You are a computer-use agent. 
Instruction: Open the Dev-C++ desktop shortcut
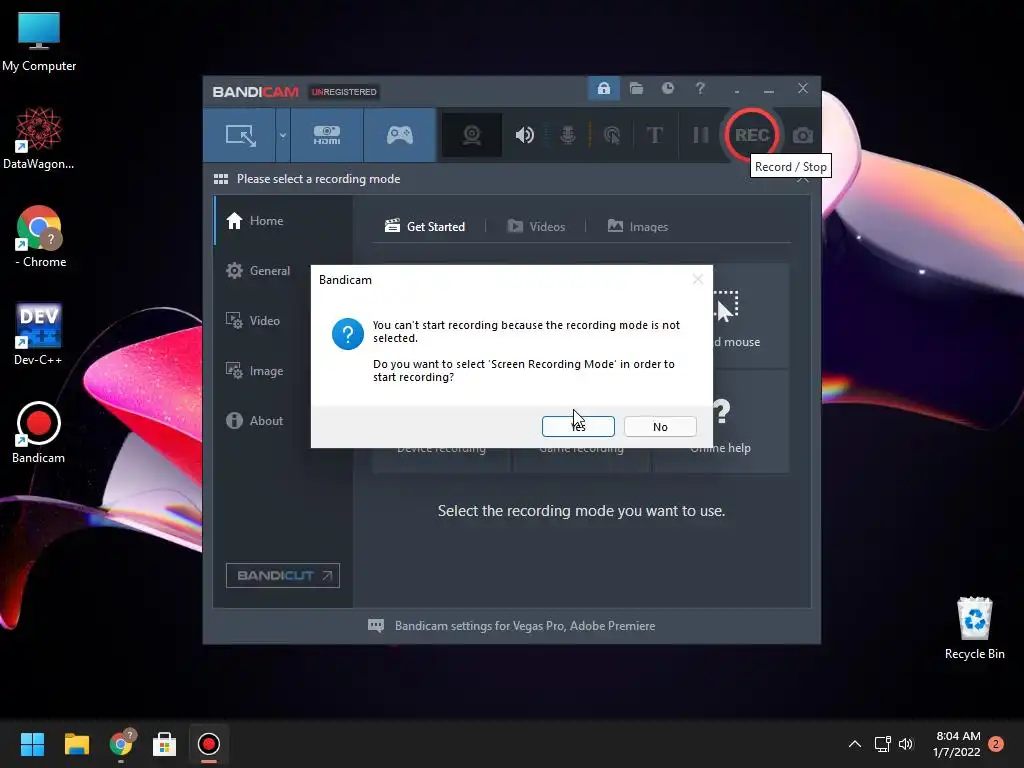click(x=39, y=334)
